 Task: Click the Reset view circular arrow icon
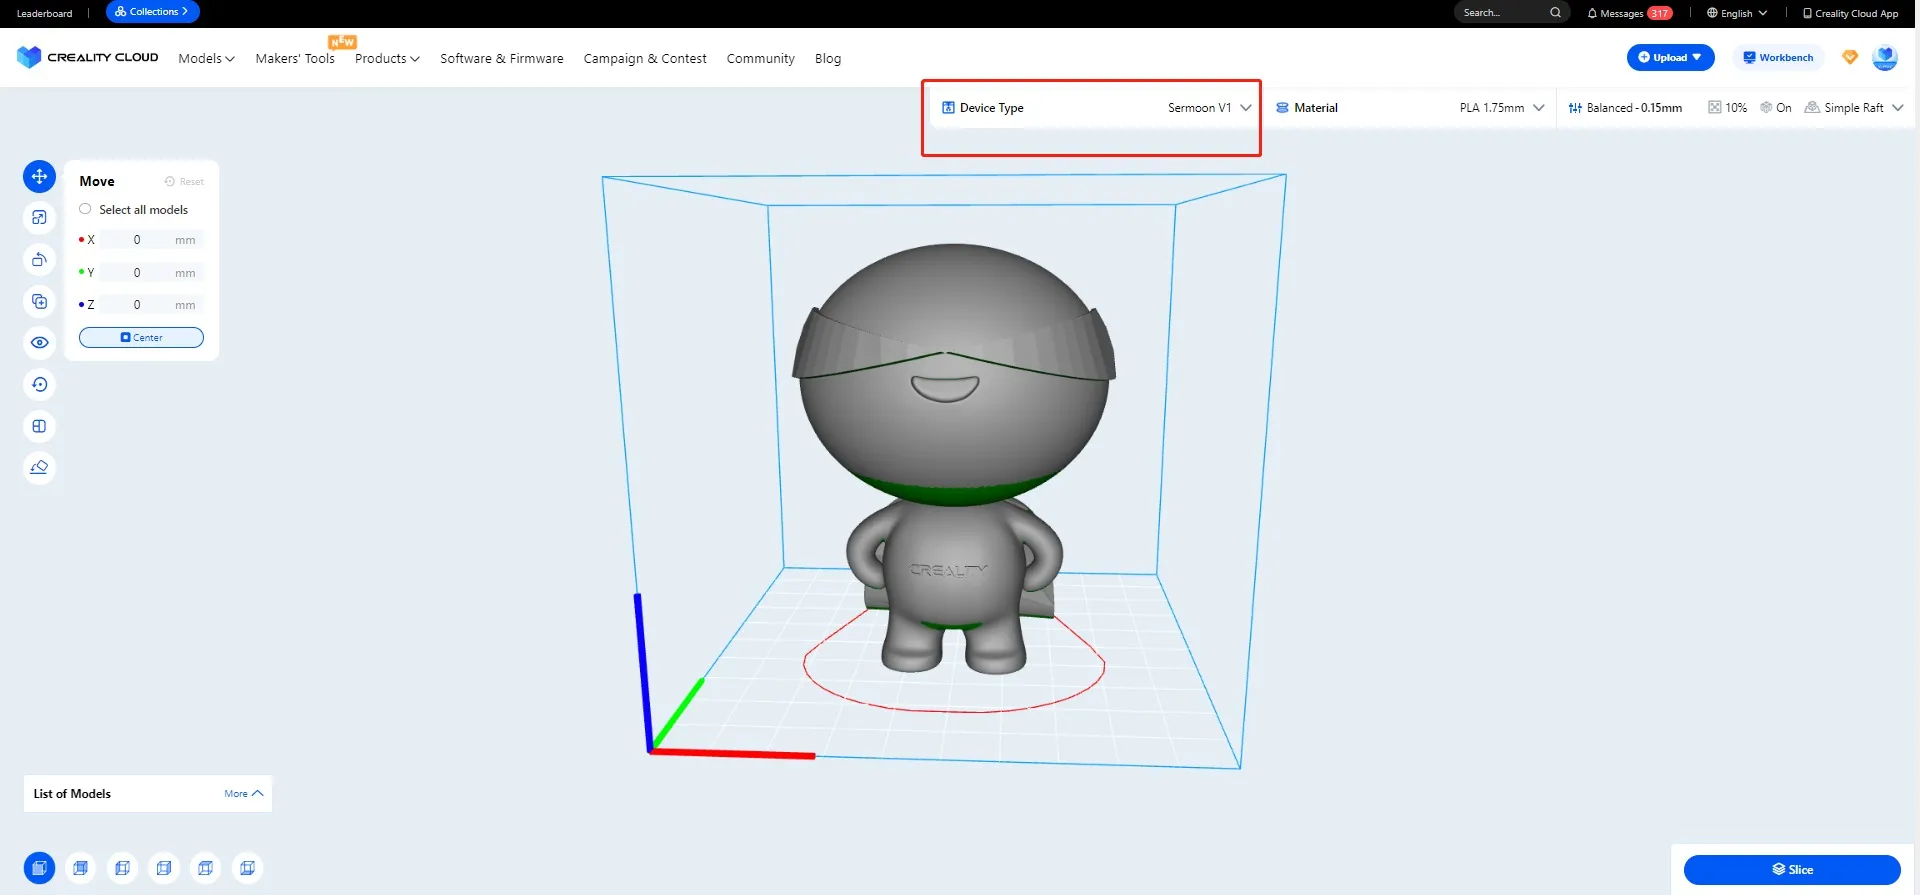pos(39,385)
